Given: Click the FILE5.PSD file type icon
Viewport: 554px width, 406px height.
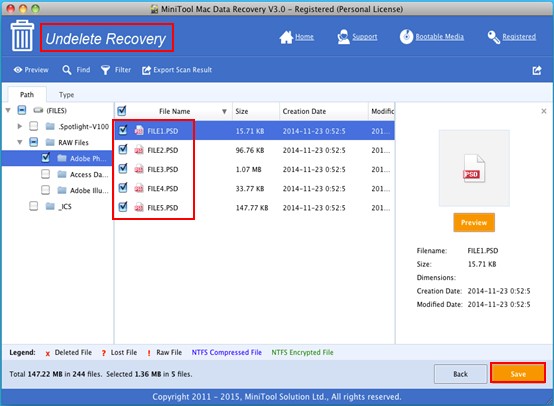Looking at the screenshot, I should [x=139, y=208].
